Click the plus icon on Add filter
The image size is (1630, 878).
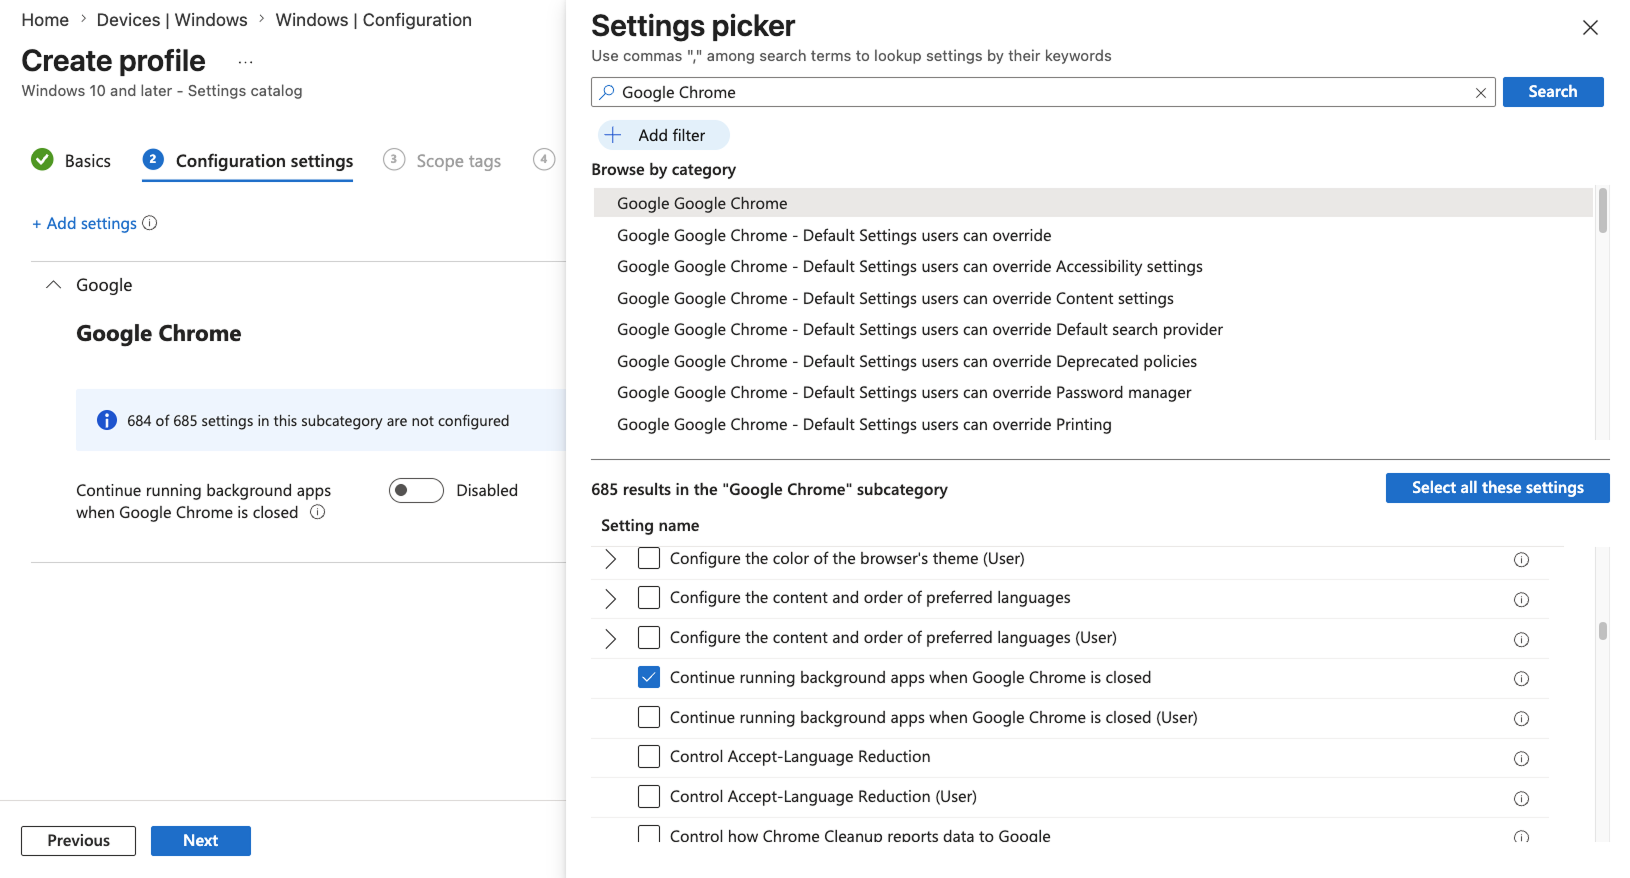click(613, 135)
